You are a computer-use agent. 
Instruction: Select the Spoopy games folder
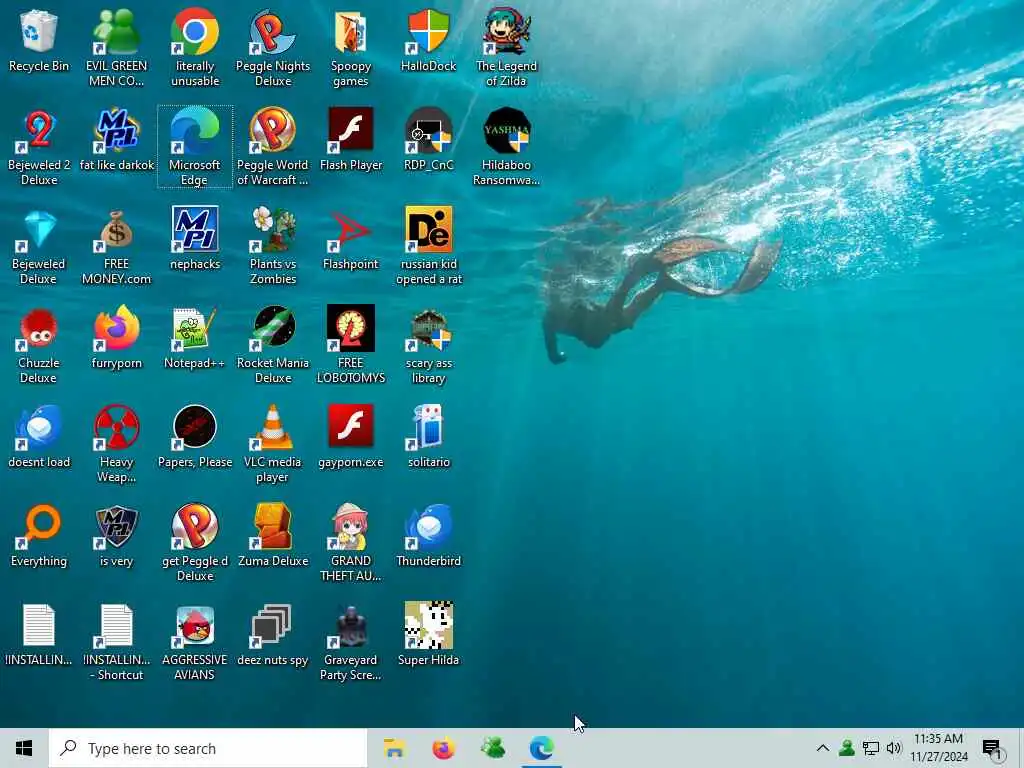click(351, 48)
